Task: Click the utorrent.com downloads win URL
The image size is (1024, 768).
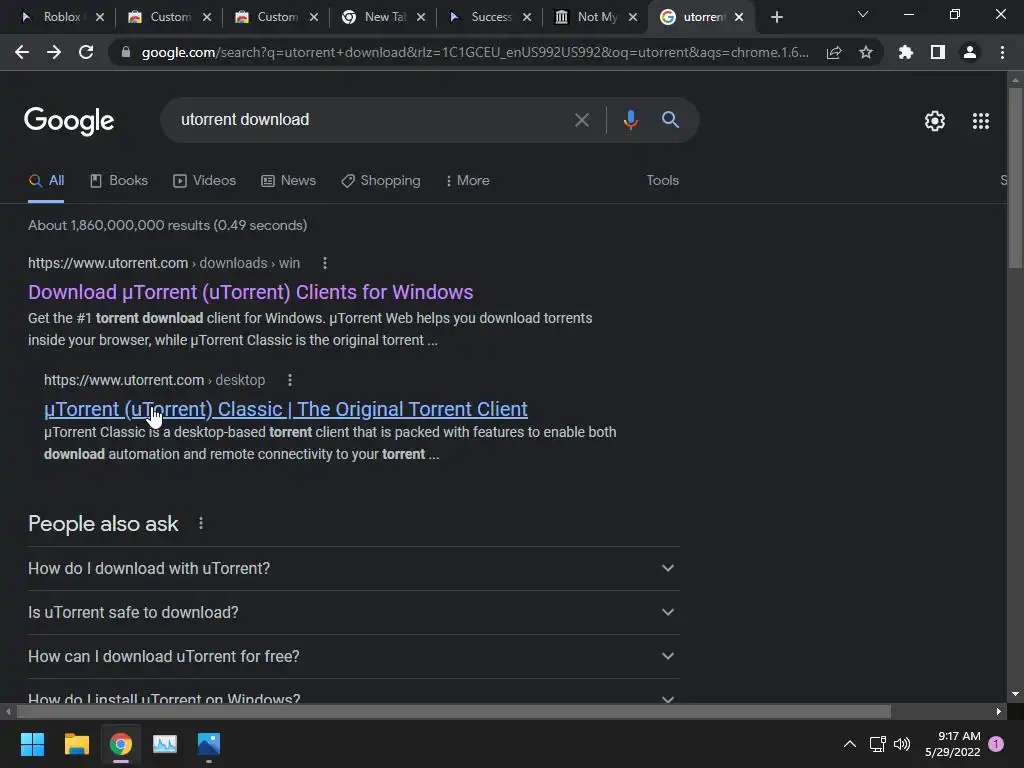Action: coord(164,263)
